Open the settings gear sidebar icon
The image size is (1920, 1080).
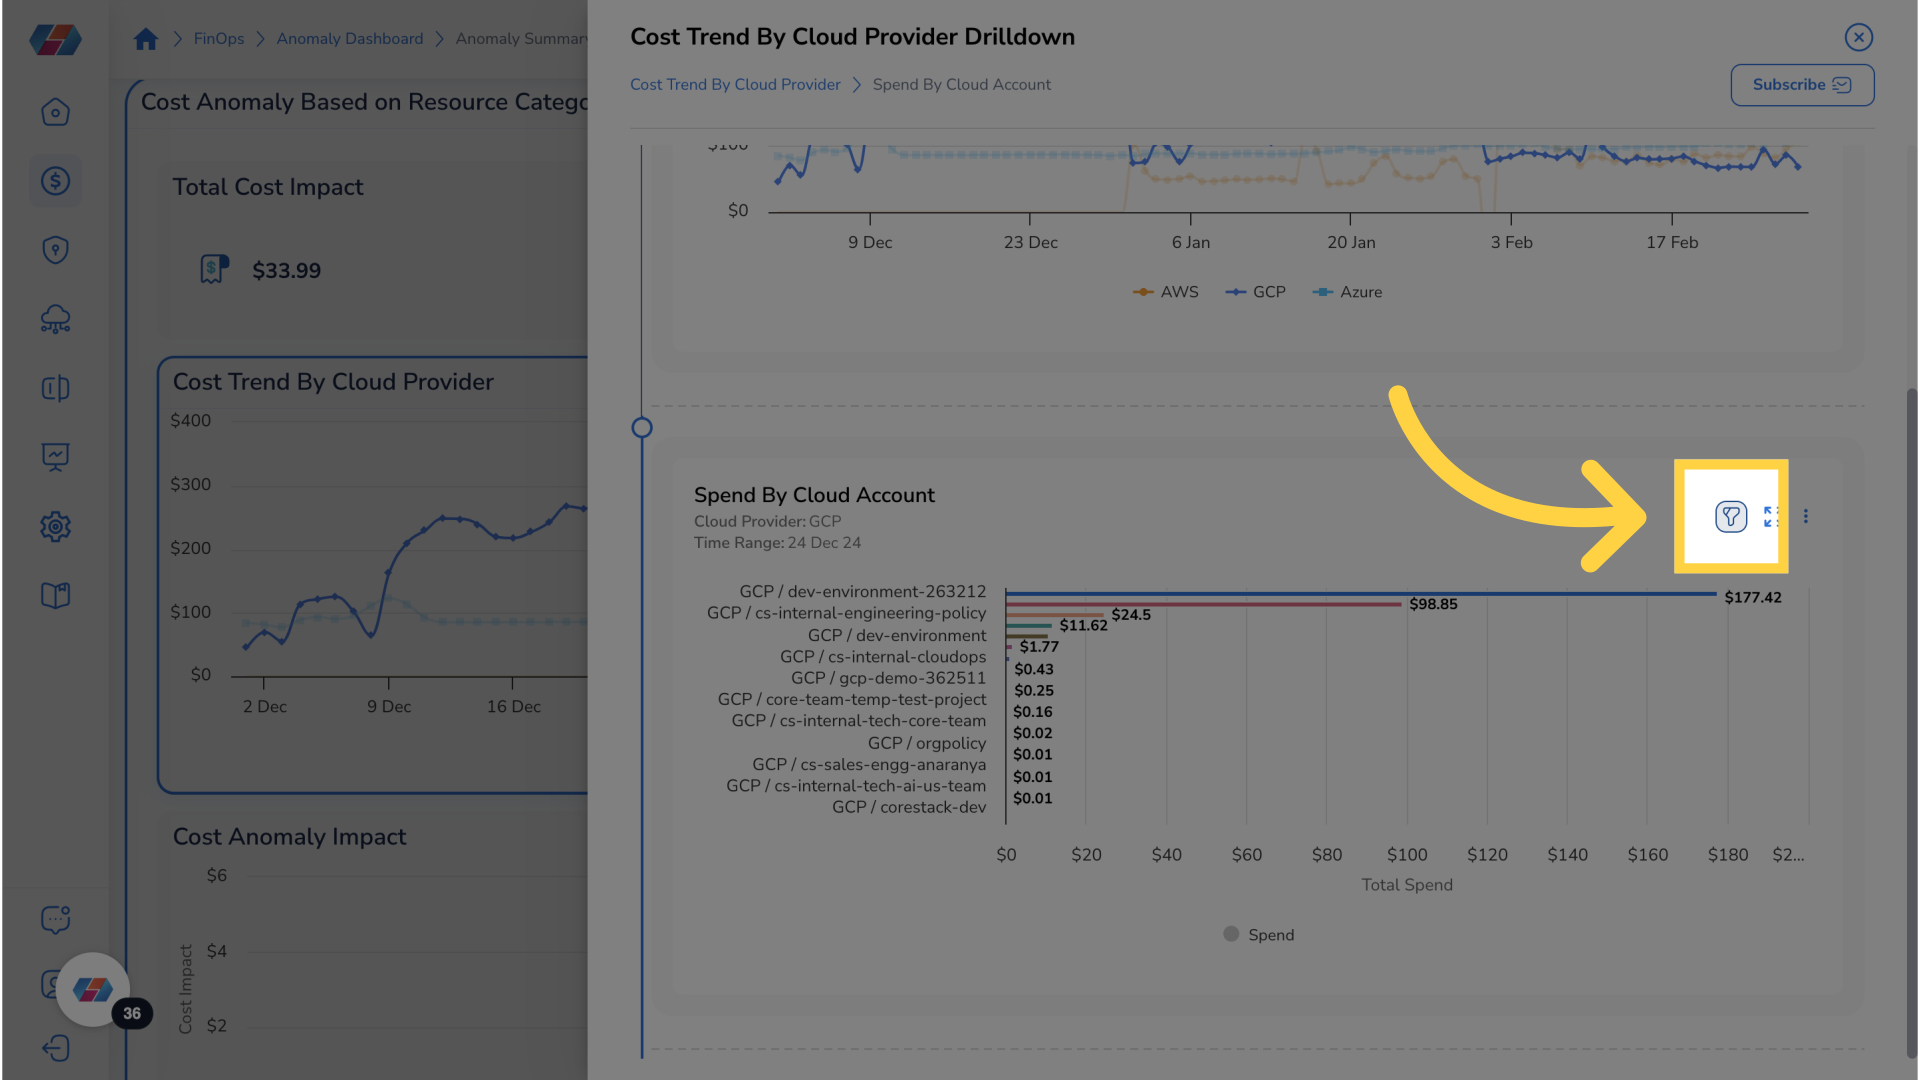[55, 526]
